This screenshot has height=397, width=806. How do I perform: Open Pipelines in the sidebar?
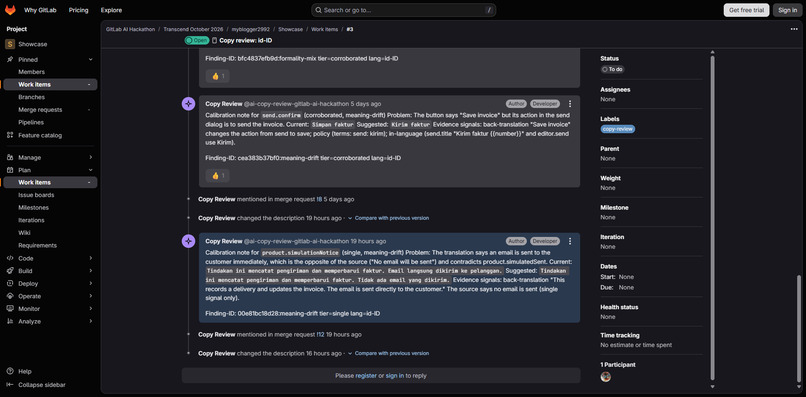click(31, 122)
